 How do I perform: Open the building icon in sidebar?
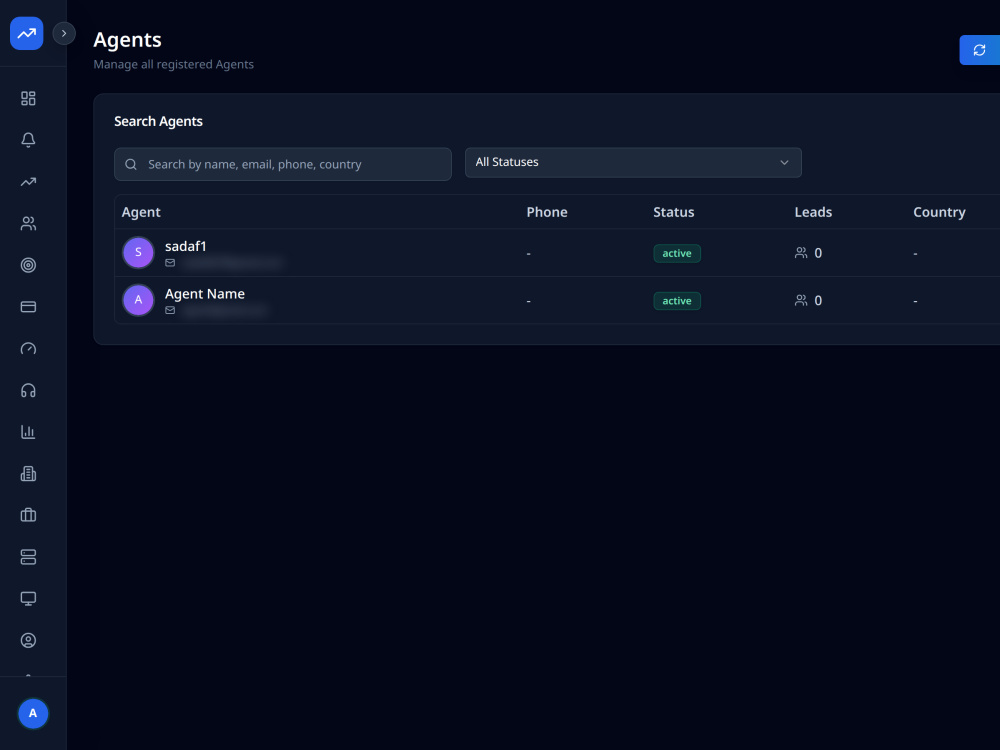28,473
